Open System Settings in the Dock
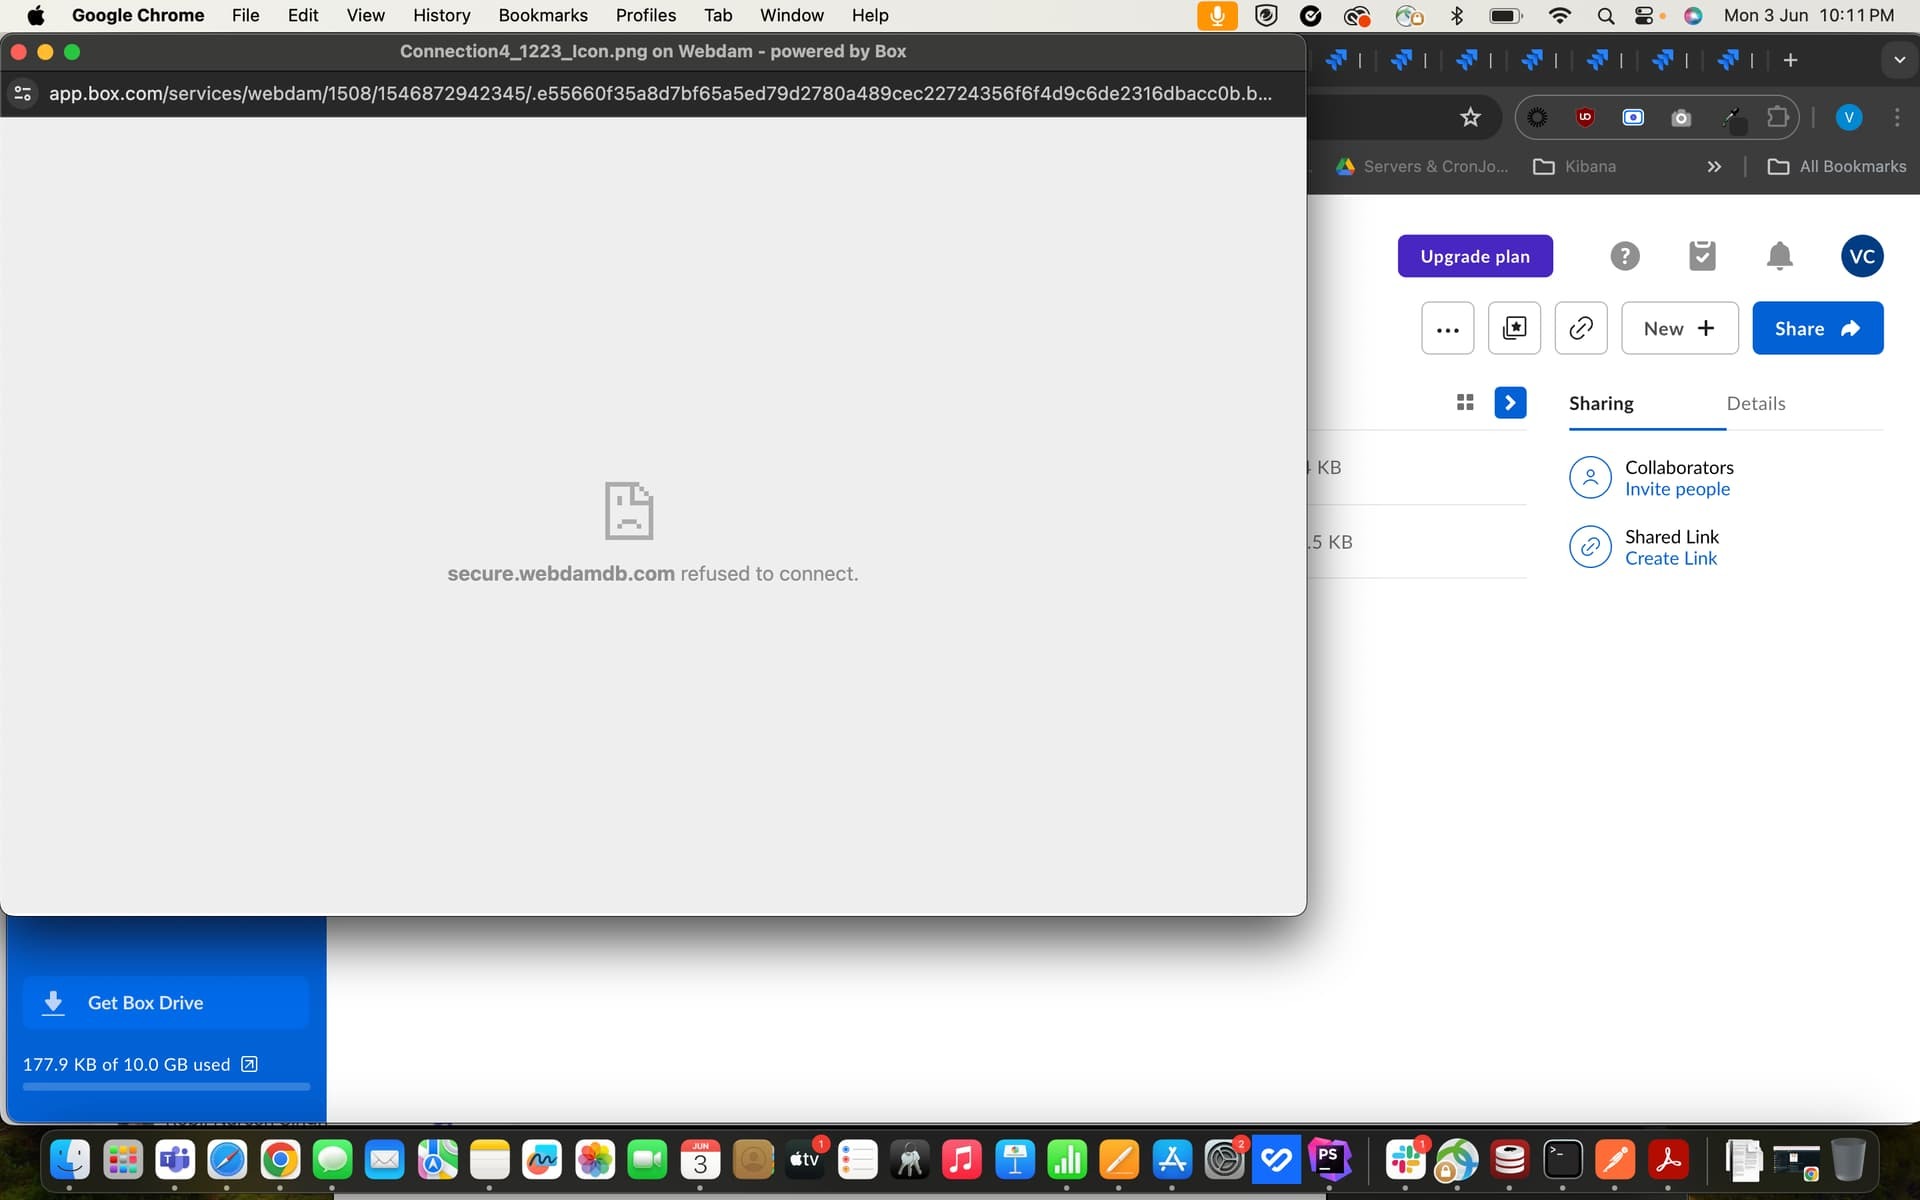Viewport: 1920px width, 1200px height. pos(1224,1160)
